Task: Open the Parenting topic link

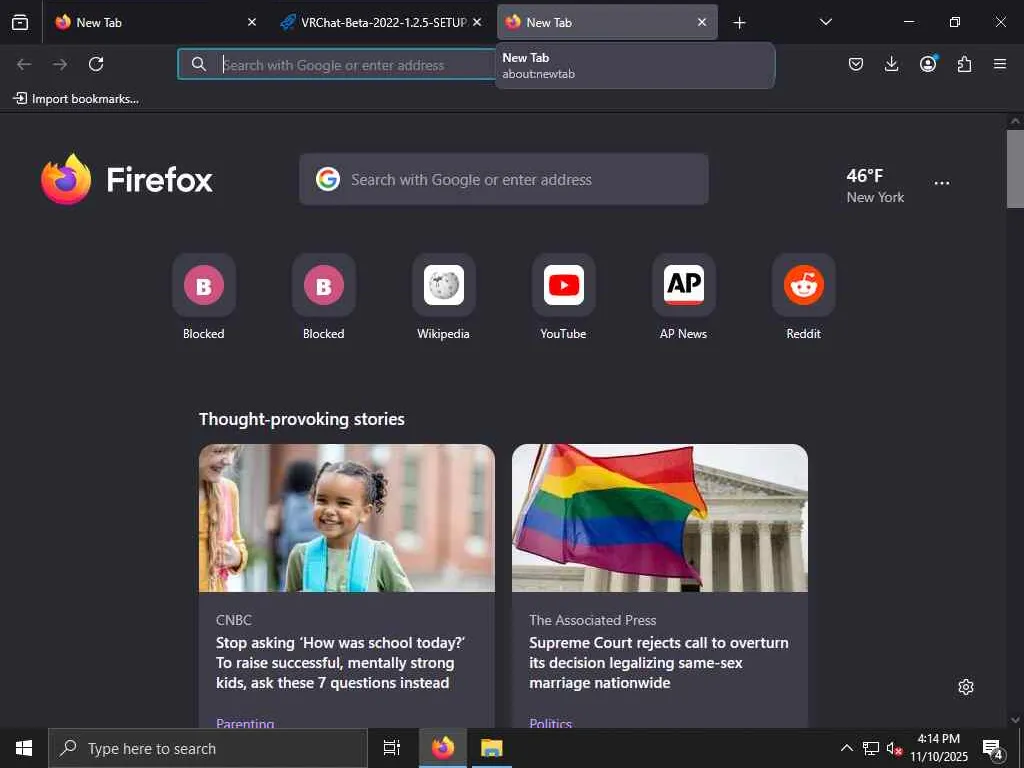Action: [245, 722]
